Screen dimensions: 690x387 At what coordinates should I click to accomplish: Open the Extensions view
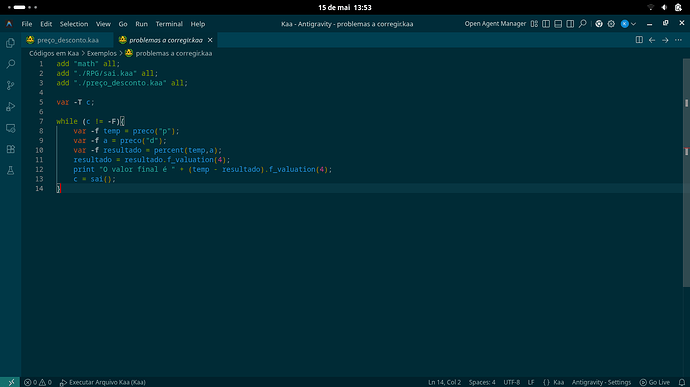tap(11, 149)
